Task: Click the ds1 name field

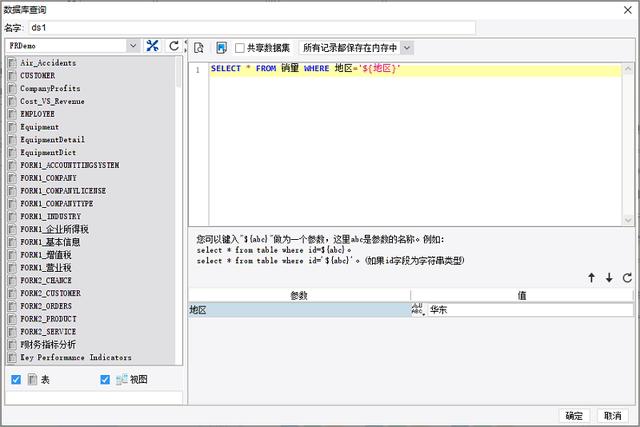Action: point(252,28)
